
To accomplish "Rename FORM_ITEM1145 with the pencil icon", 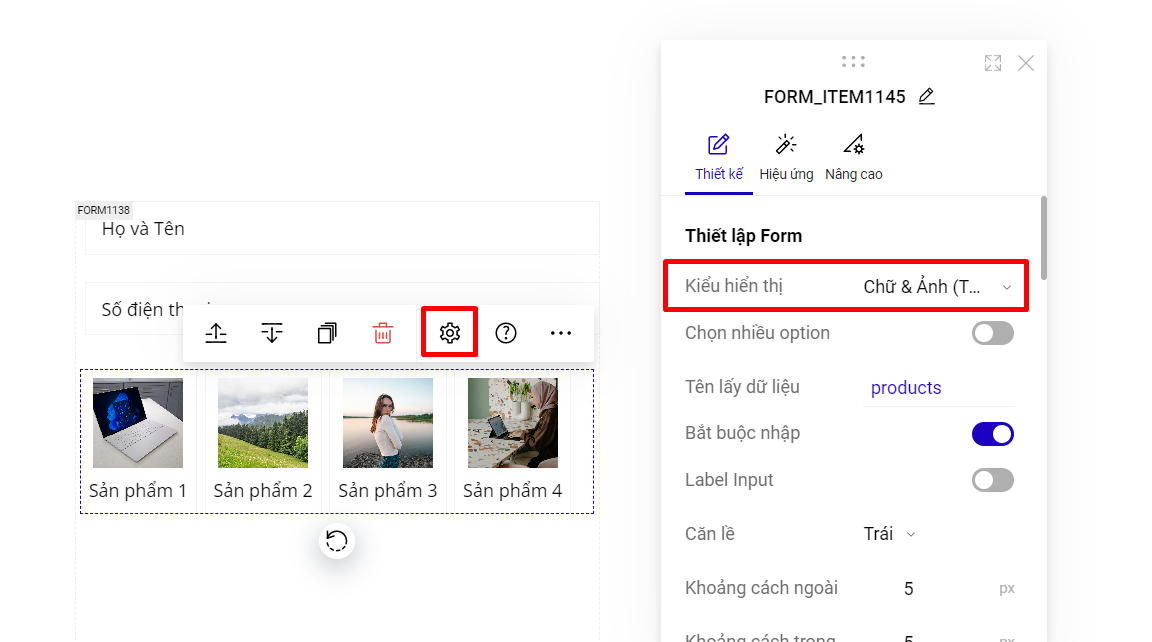I will coord(926,96).
